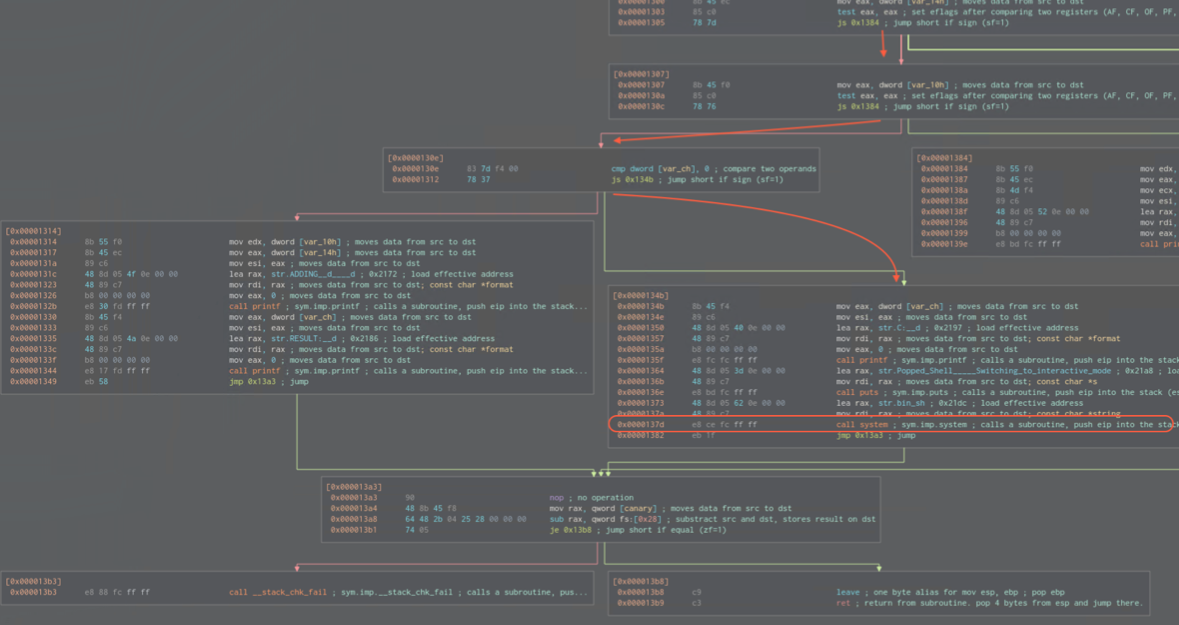Click the highlighted call system instruction
Image resolution: width=1179 pixels, height=625 pixels.
tap(862, 424)
